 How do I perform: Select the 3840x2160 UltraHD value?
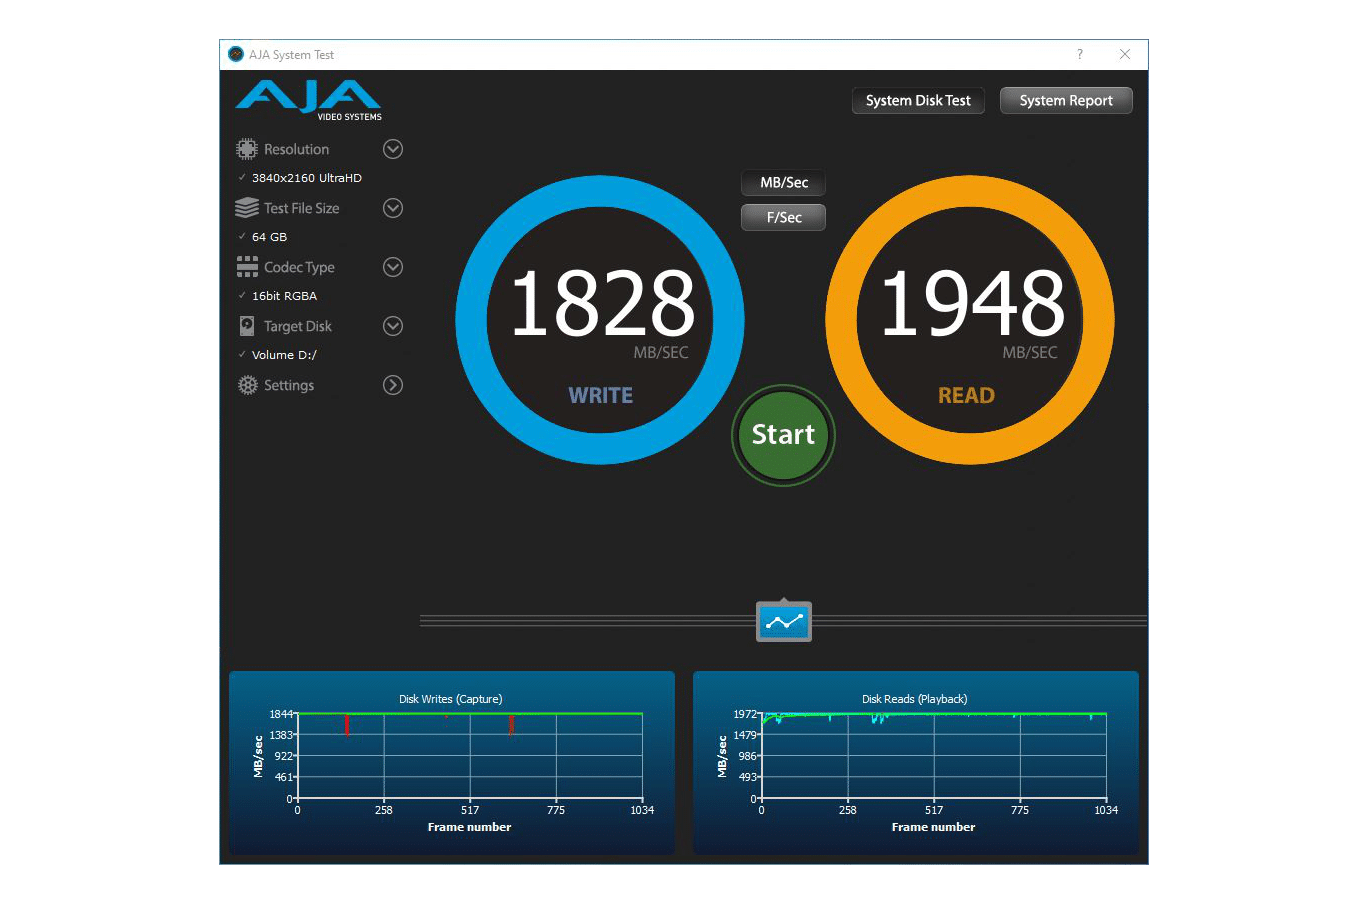(x=307, y=178)
